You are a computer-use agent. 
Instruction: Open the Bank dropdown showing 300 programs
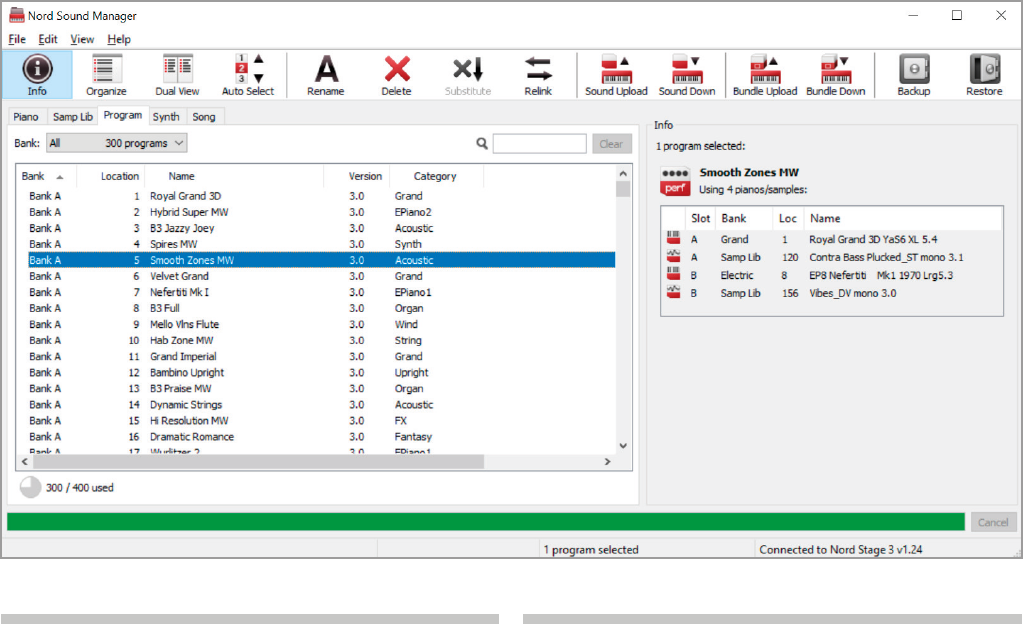coord(117,143)
